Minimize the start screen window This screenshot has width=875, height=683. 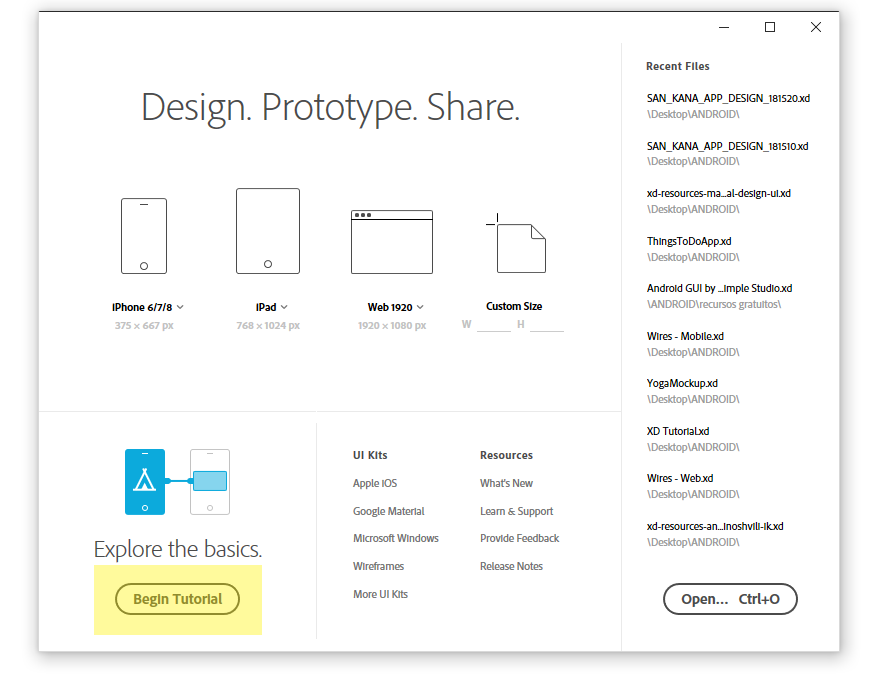pyautogui.click(x=723, y=27)
